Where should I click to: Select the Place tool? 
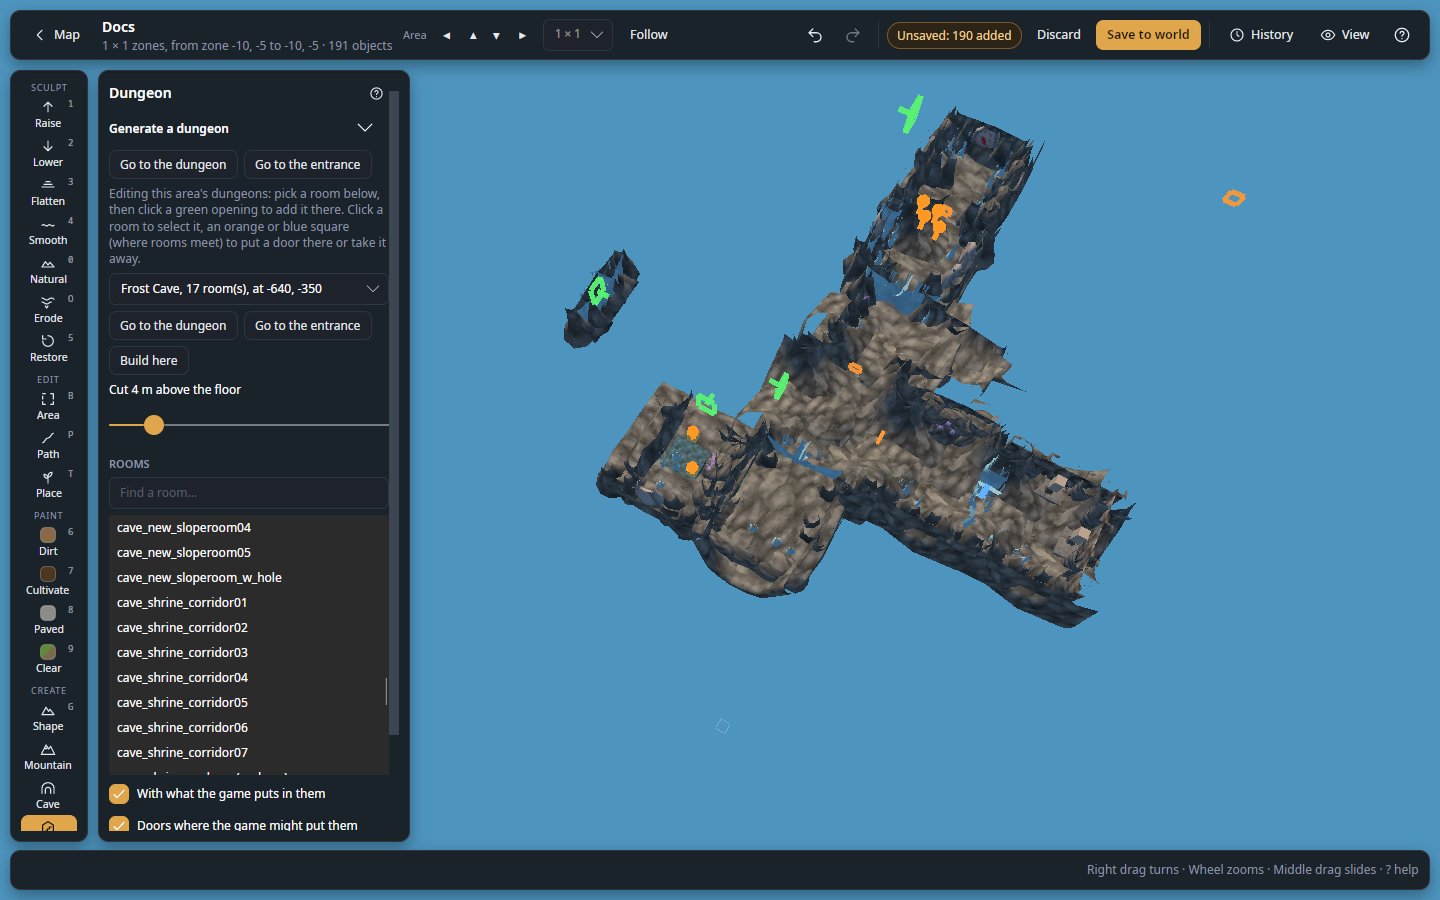48,484
